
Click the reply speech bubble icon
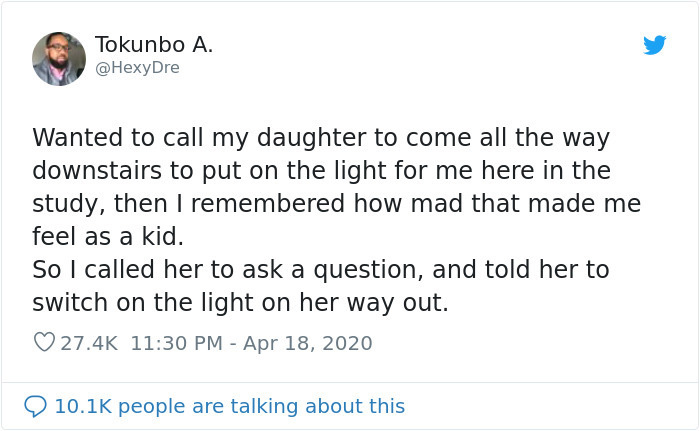pyautogui.click(x=35, y=406)
